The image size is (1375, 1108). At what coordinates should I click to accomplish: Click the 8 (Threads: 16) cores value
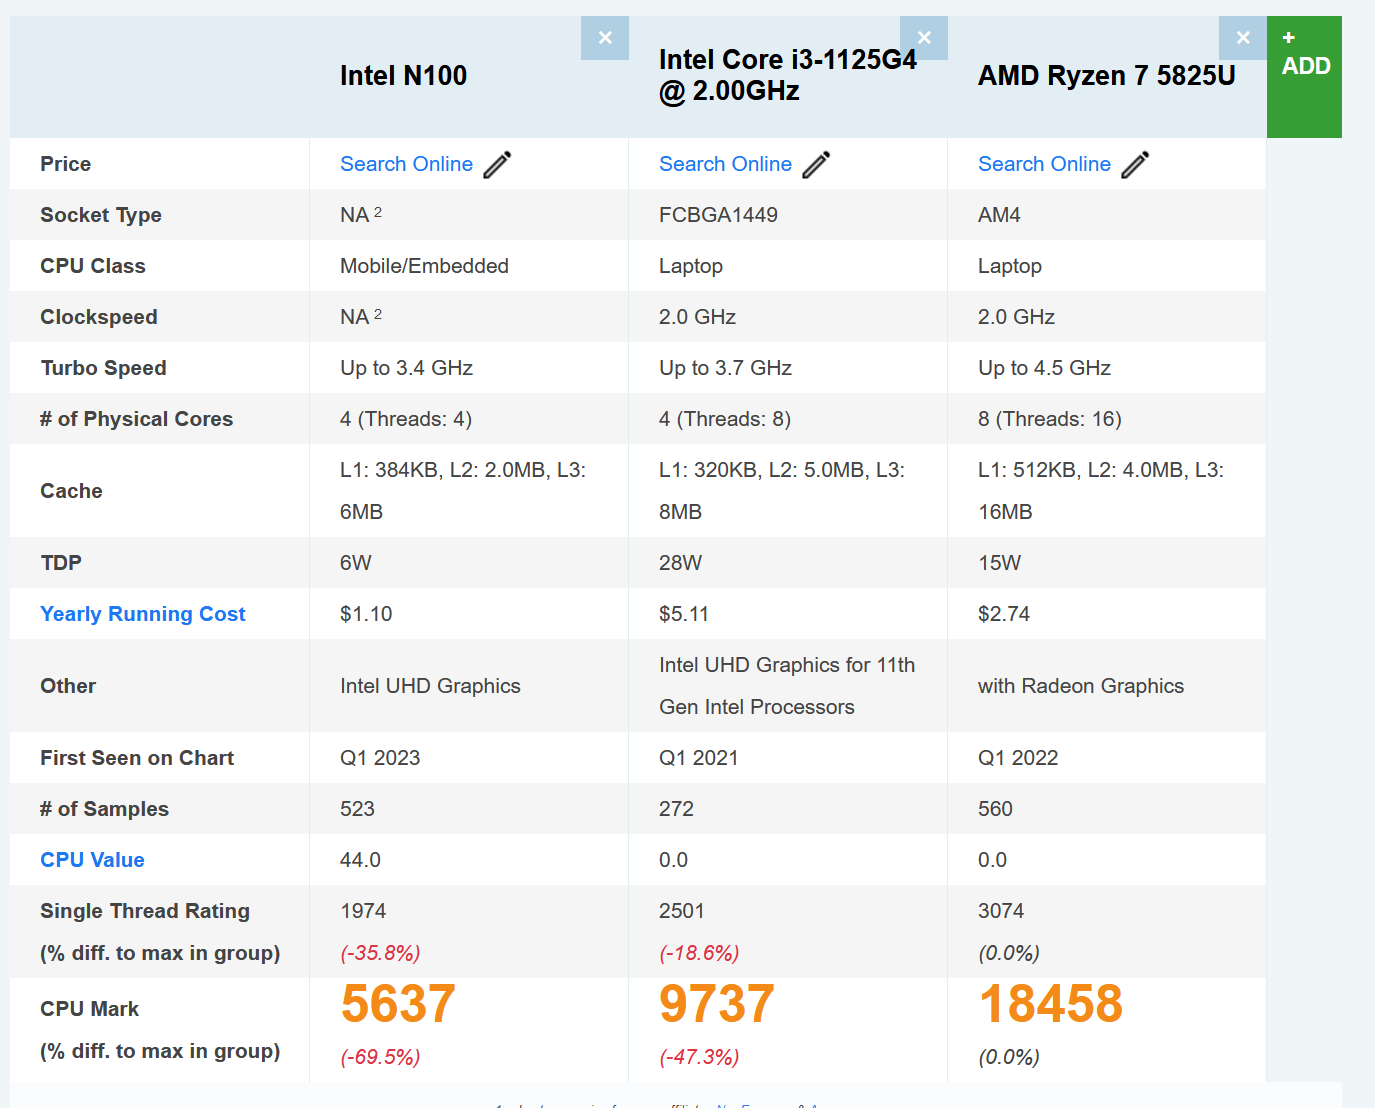click(x=1050, y=419)
